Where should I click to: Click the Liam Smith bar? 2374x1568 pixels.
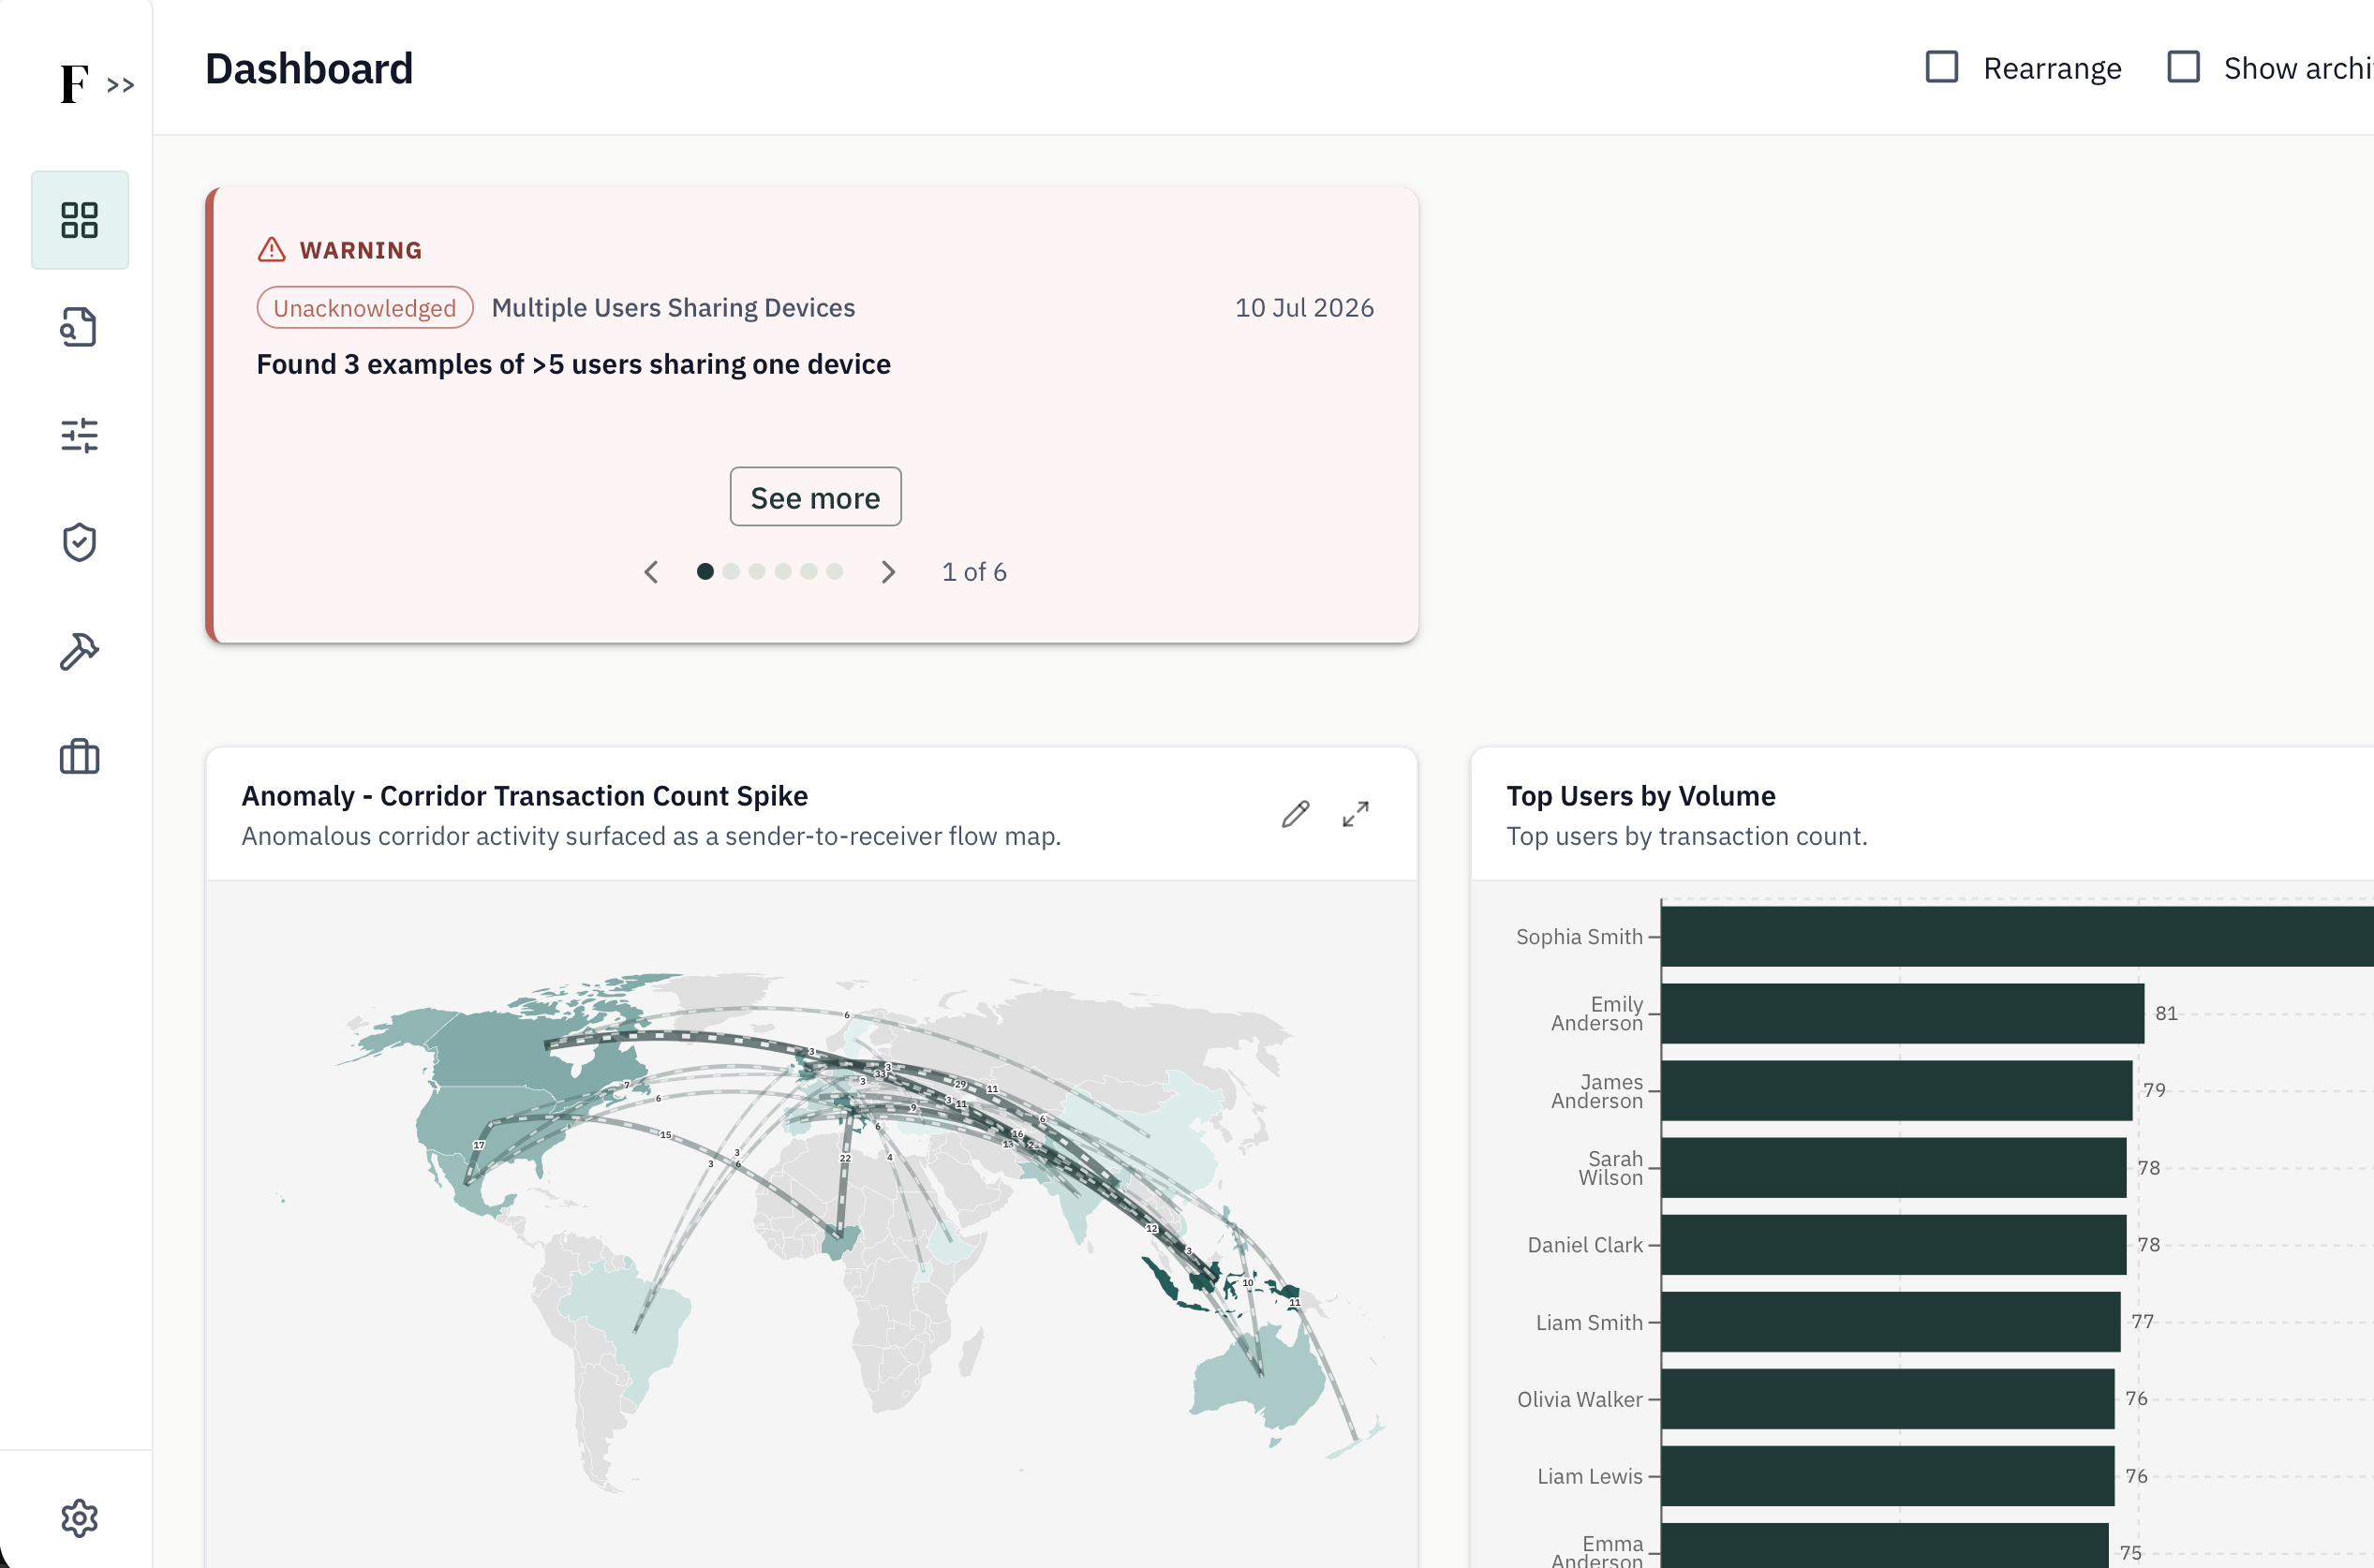pos(1891,1322)
